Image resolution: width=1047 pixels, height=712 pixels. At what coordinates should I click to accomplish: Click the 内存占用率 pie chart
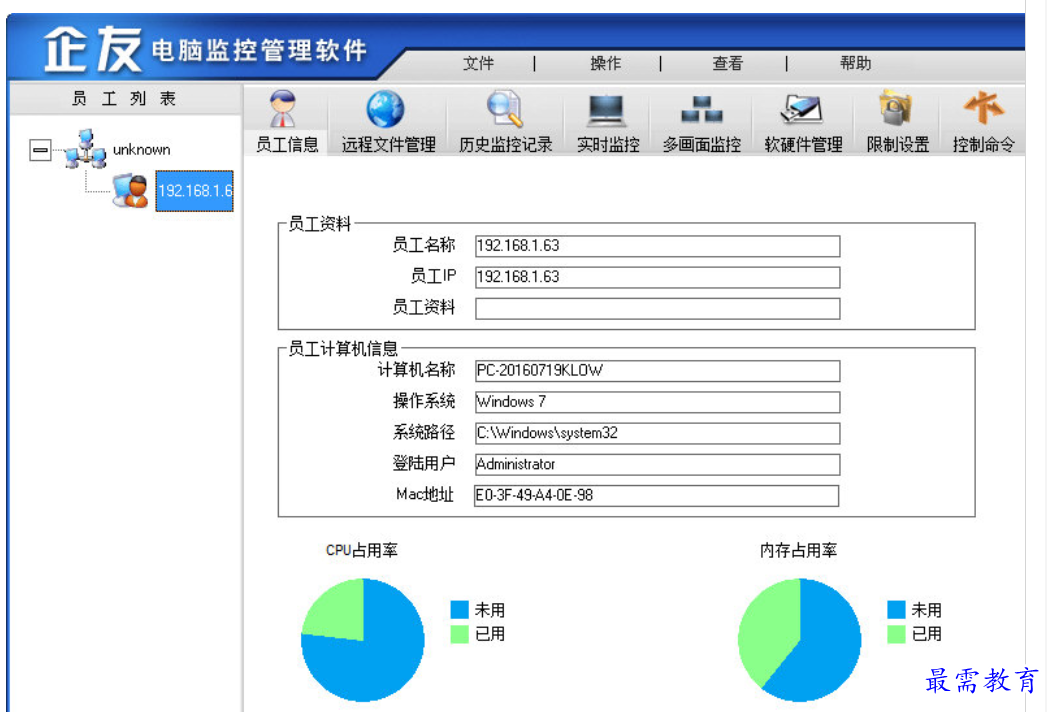pyautogui.click(x=799, y=640)
